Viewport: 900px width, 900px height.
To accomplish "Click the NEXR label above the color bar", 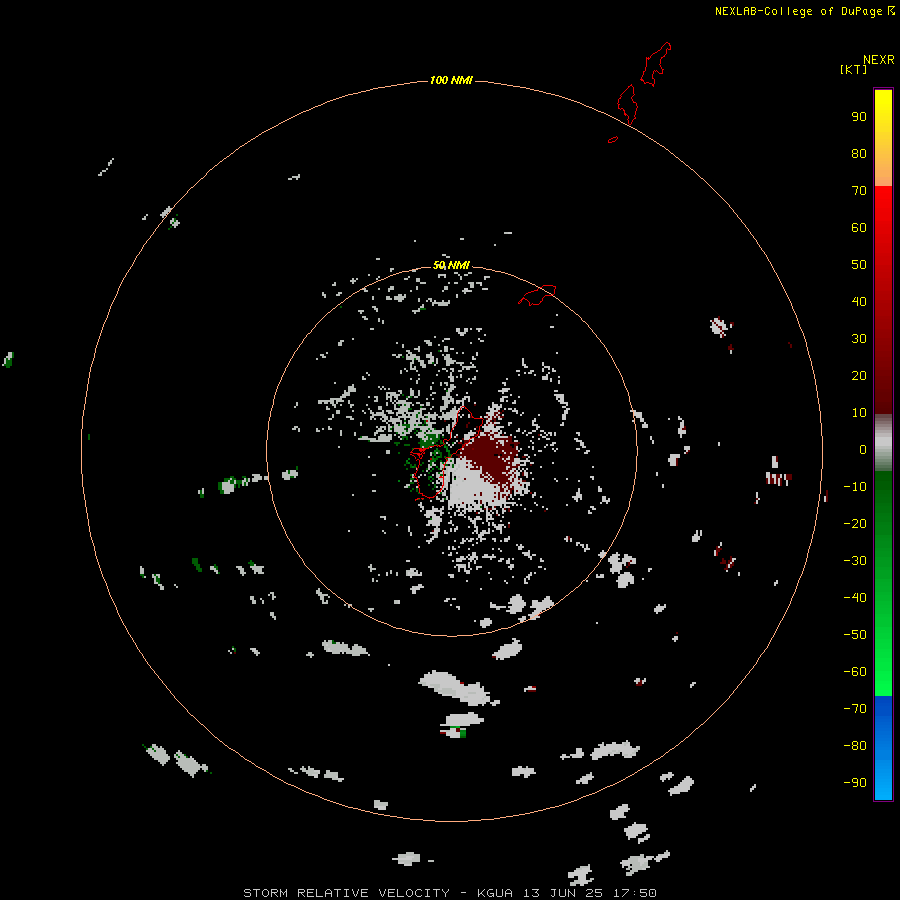I will [878, 60].
